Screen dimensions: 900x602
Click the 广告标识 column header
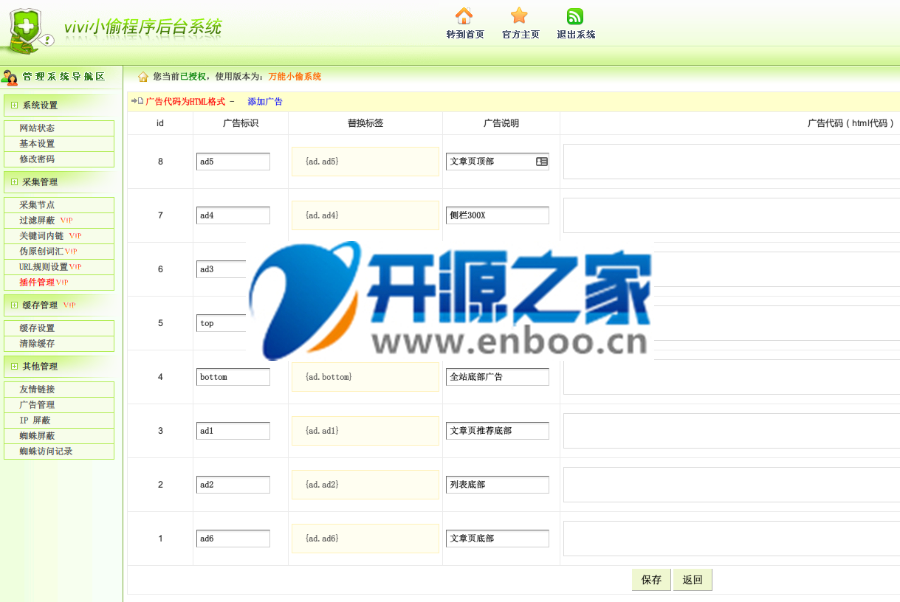pyautogui.click(x=240, y=123)
